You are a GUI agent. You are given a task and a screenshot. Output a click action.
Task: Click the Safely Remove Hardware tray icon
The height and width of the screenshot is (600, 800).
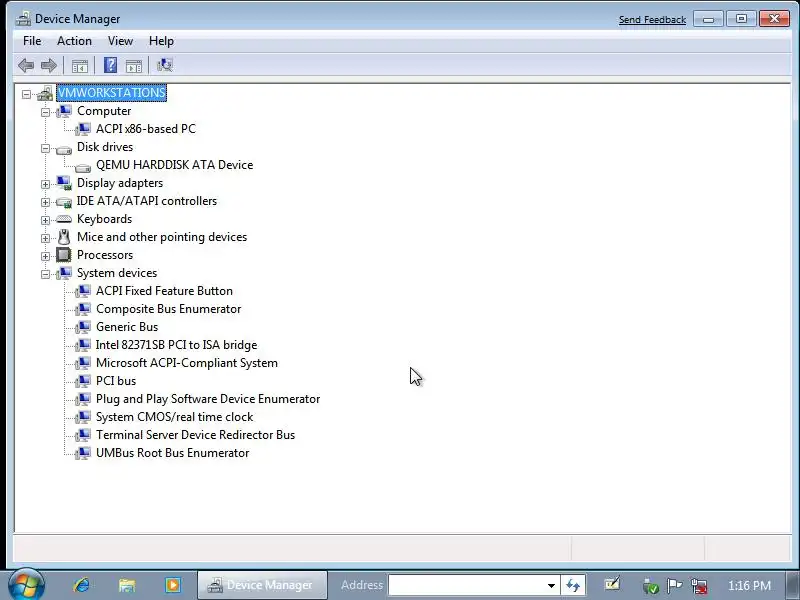click(651, 586)
